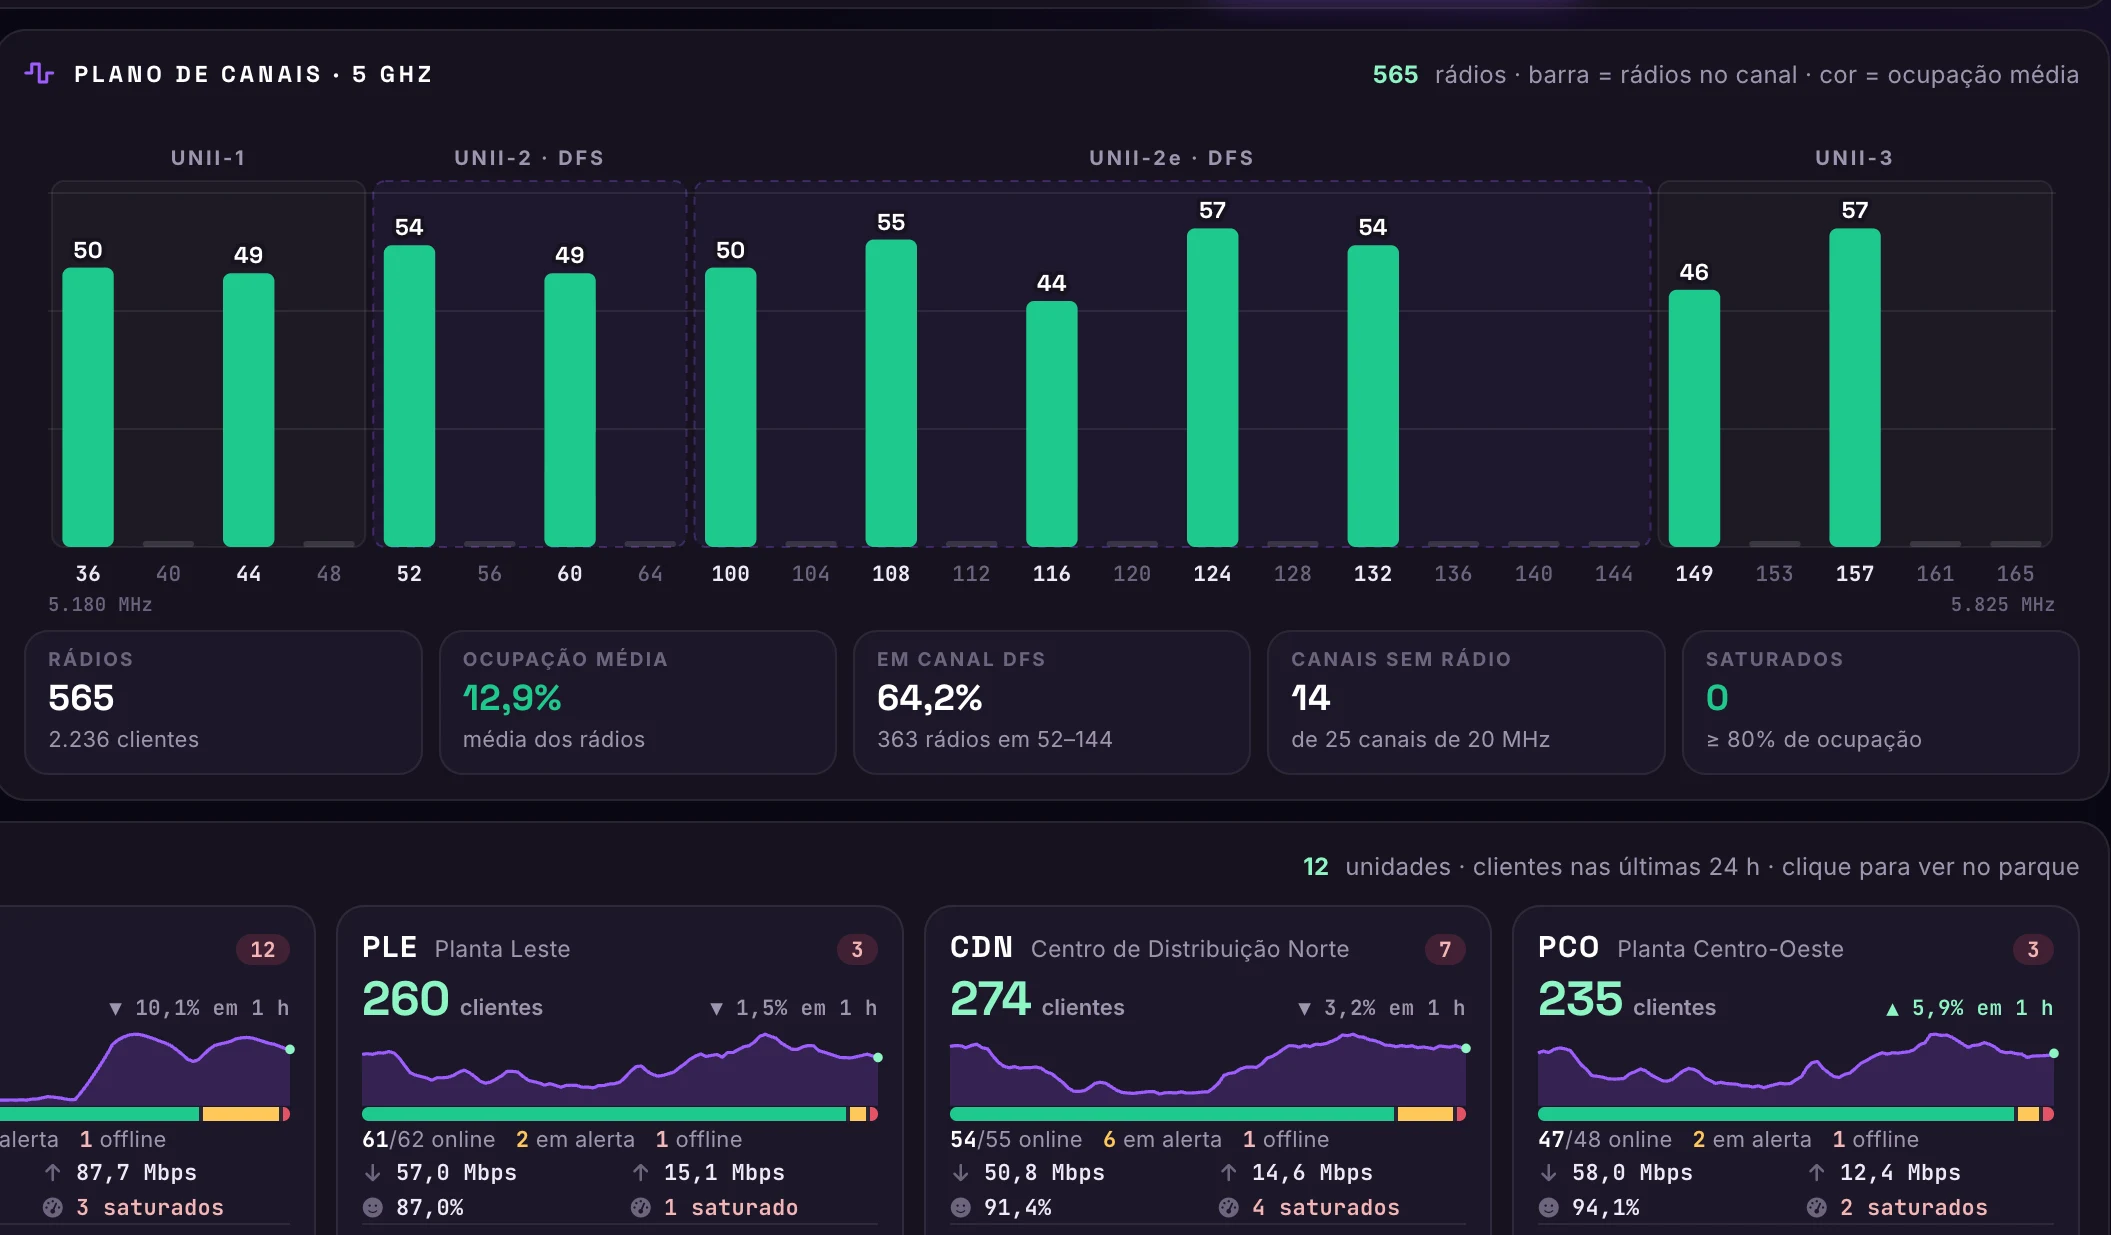Screen dimensions: 2111x1235
Task: Click the download arrow icon in CDN card
Action: pos(961,1172)
